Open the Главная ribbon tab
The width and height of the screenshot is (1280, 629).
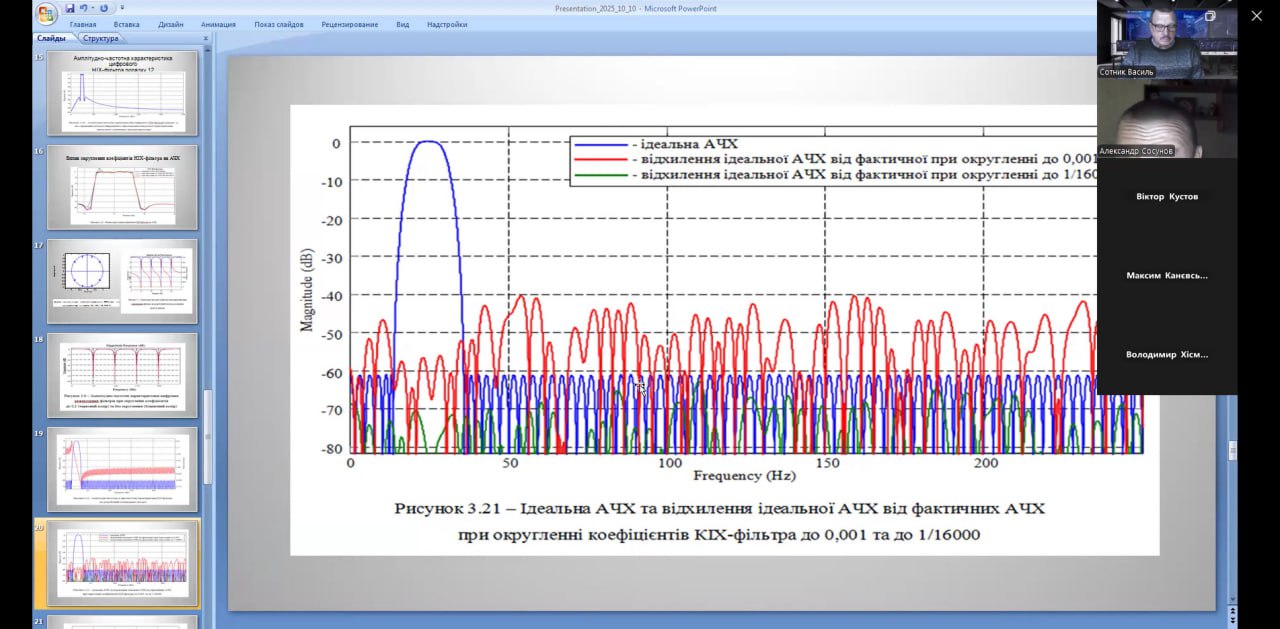tap(83, 24)
